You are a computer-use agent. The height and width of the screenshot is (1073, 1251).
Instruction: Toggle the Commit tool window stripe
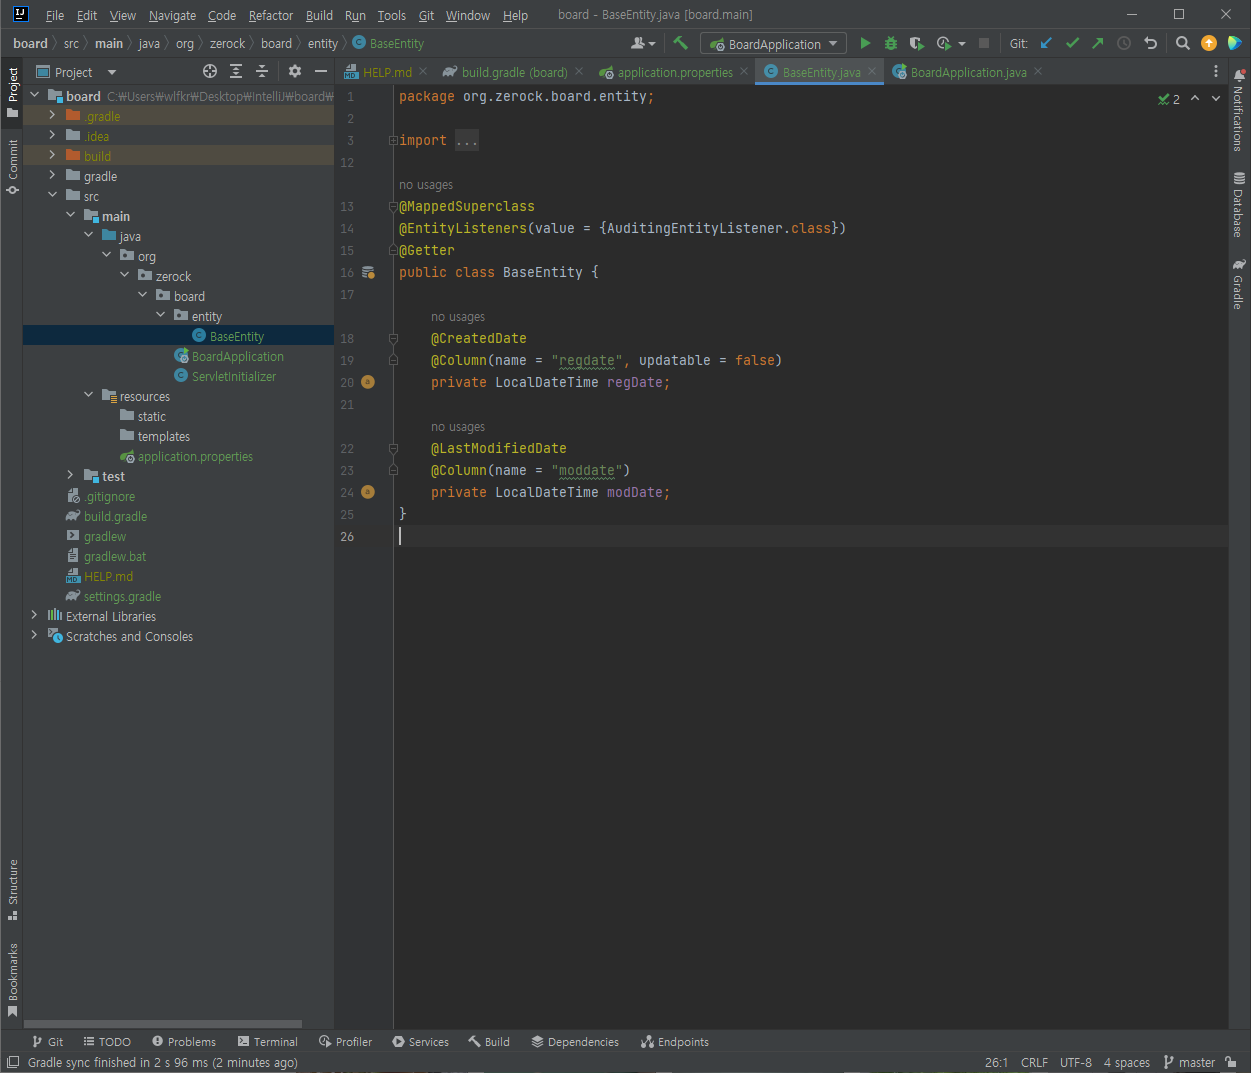12,167
